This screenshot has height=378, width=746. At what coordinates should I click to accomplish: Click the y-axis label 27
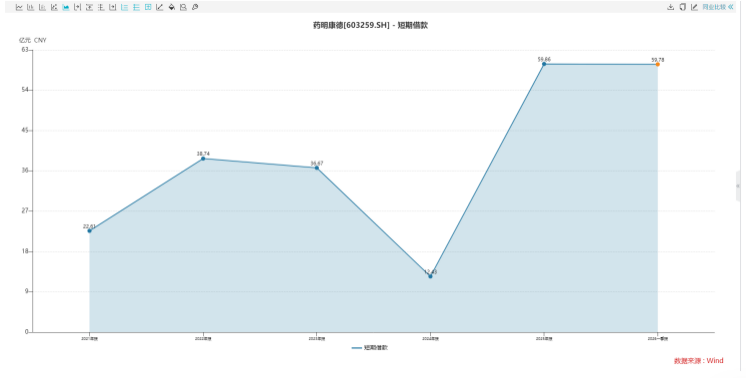click(25, 211)
